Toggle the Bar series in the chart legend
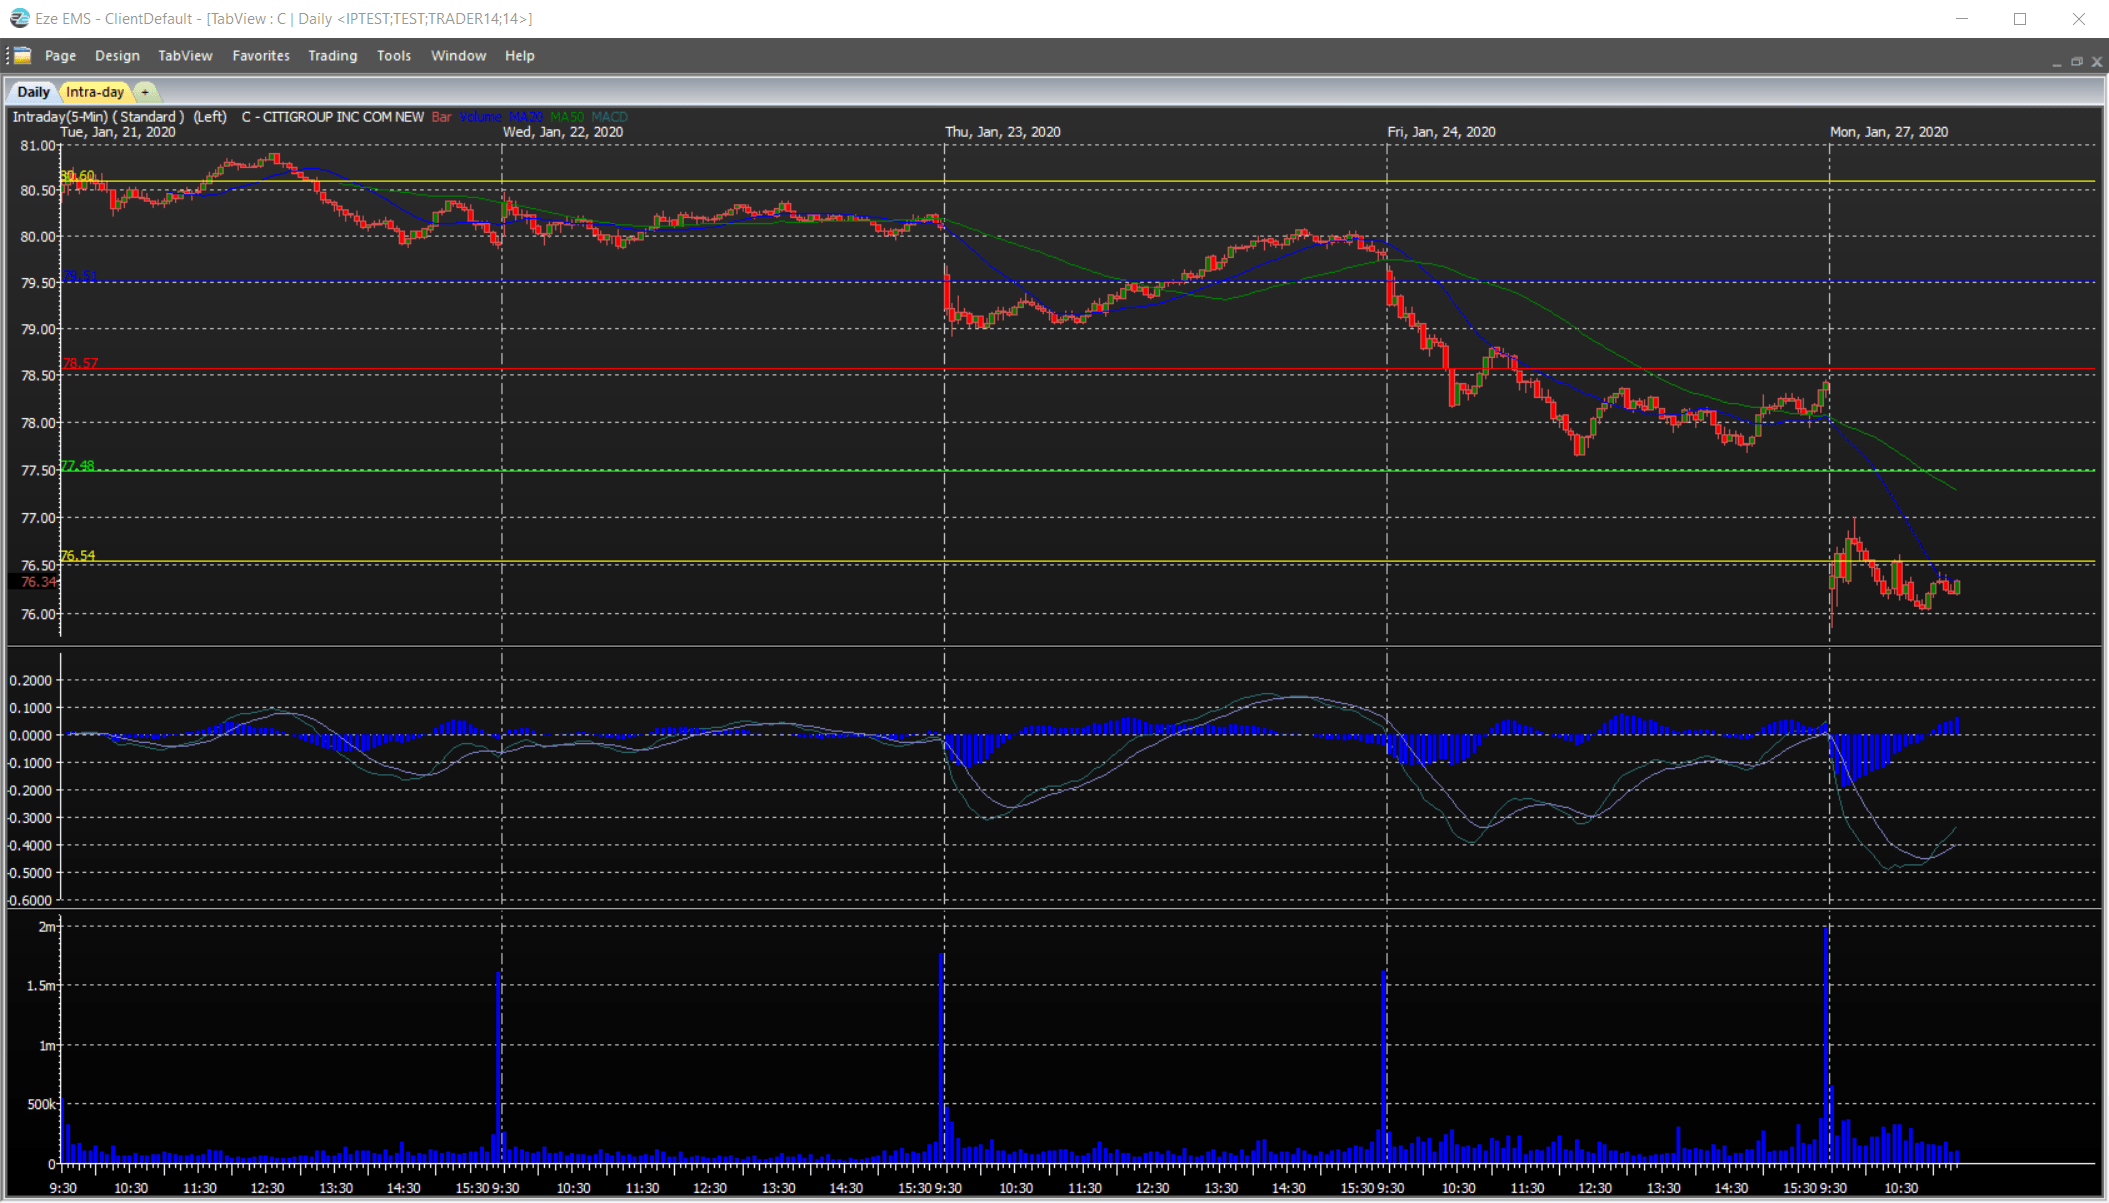 pyautogui.click(x=440, y=116)
